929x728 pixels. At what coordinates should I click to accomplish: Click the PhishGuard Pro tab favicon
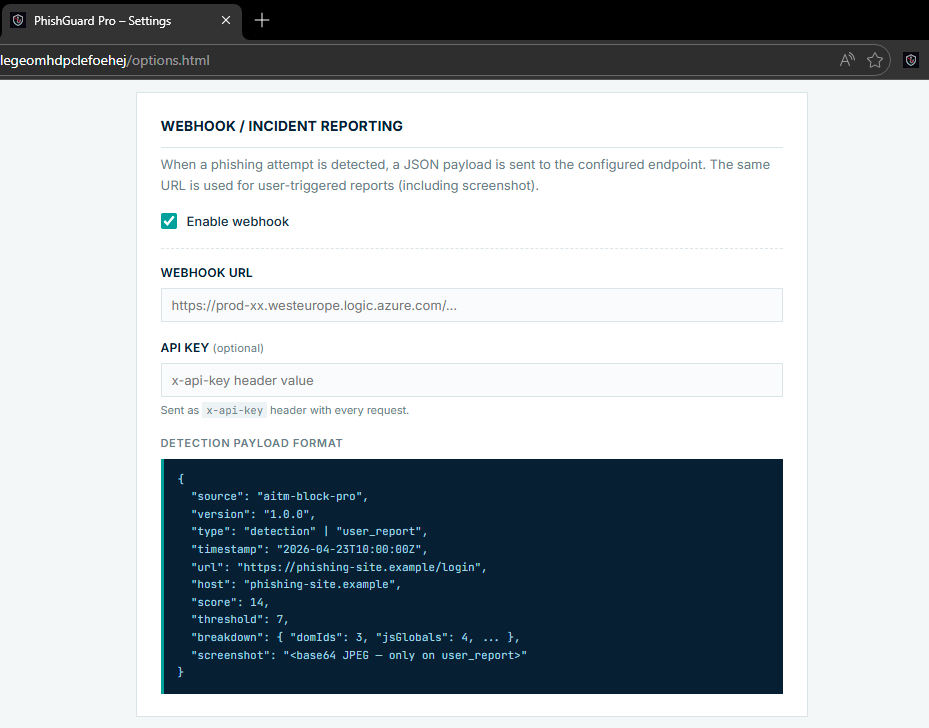click(x=18, y=20)
